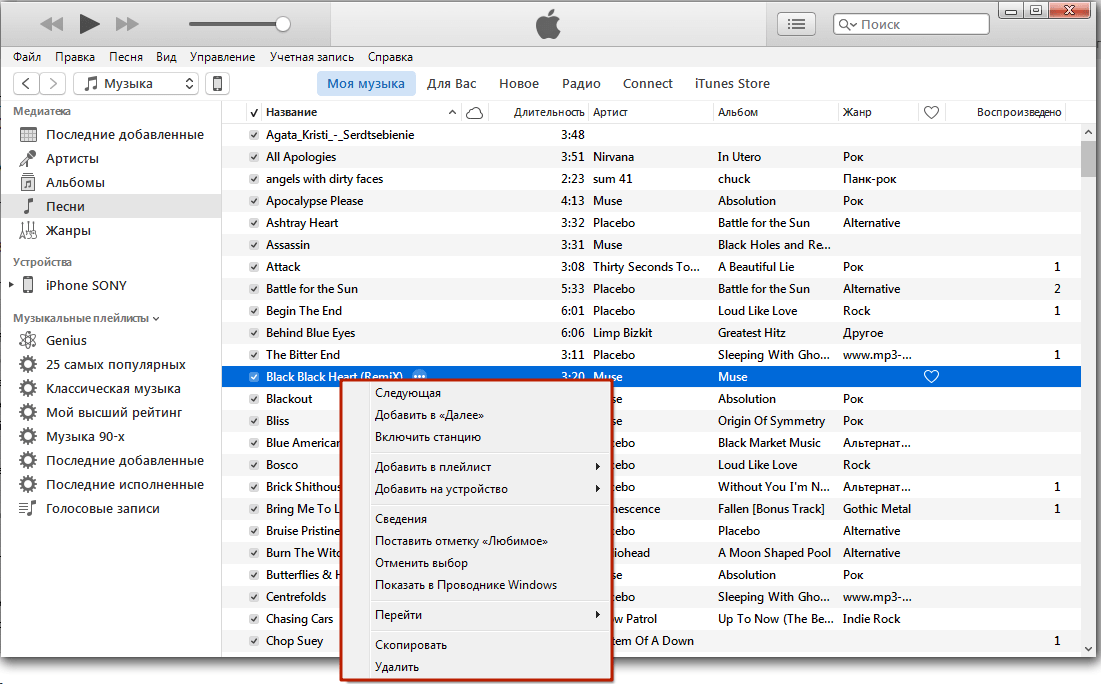Open the Музыка media type dropdown
1101x684 pixels.
(x=136, y=84)
